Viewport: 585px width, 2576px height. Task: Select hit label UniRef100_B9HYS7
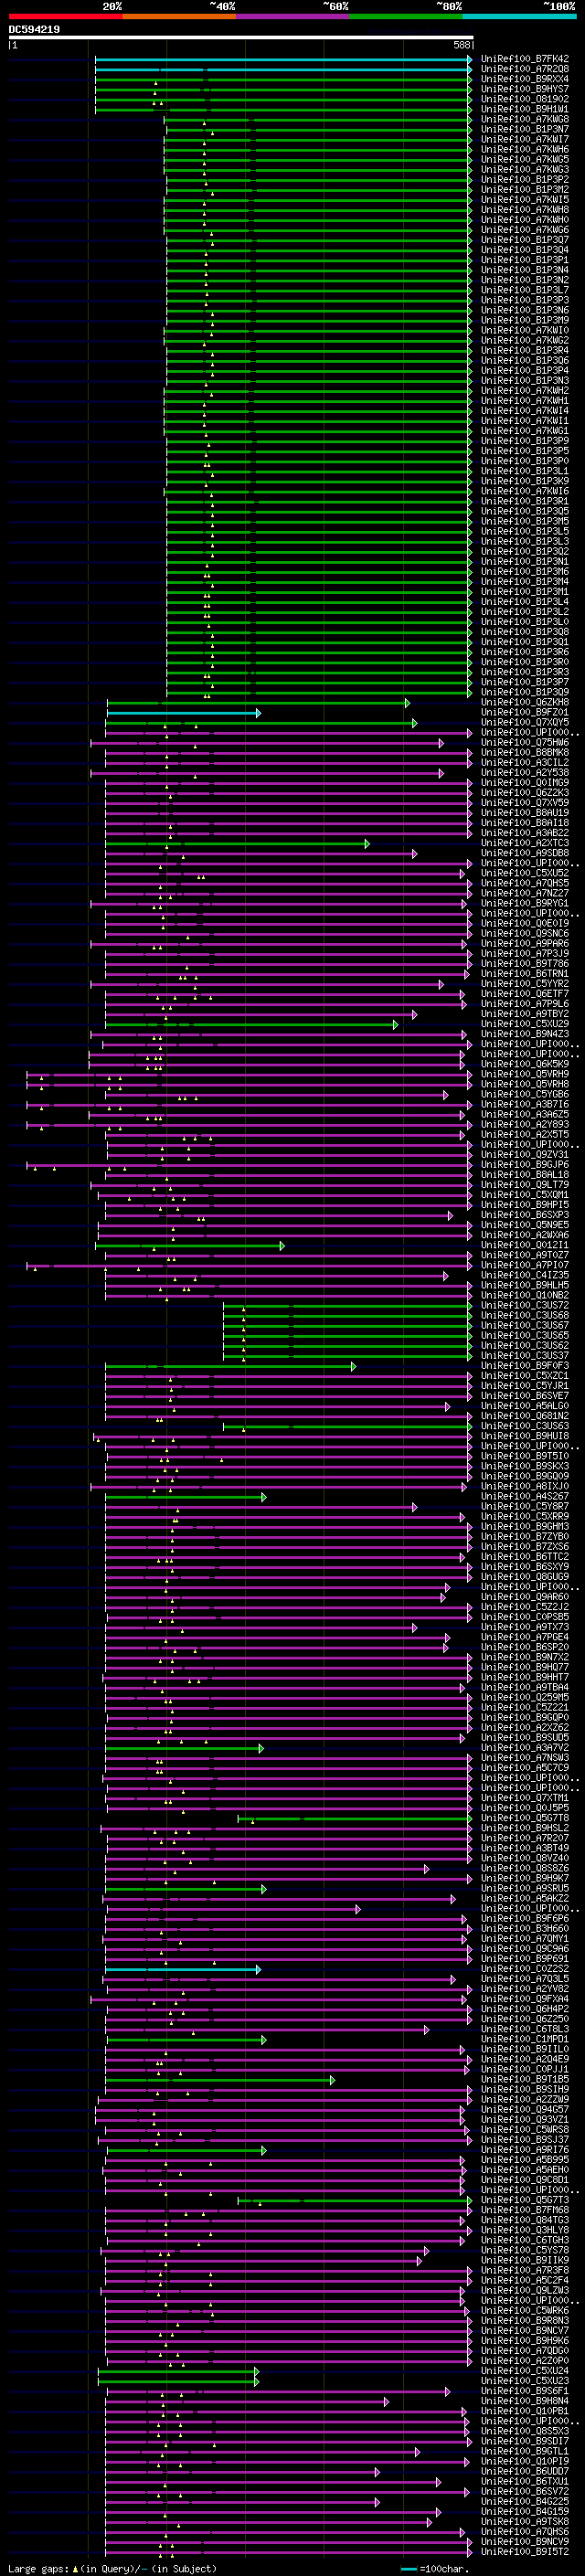[x=525, y=89]
